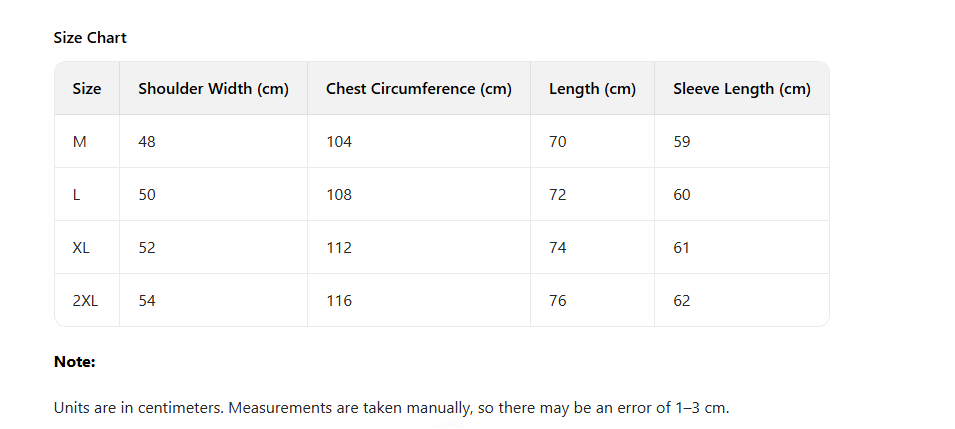Select the "Sleeve Length (cm)" header
The width and height of the screenshot is (955, 429).
[741, 89]
